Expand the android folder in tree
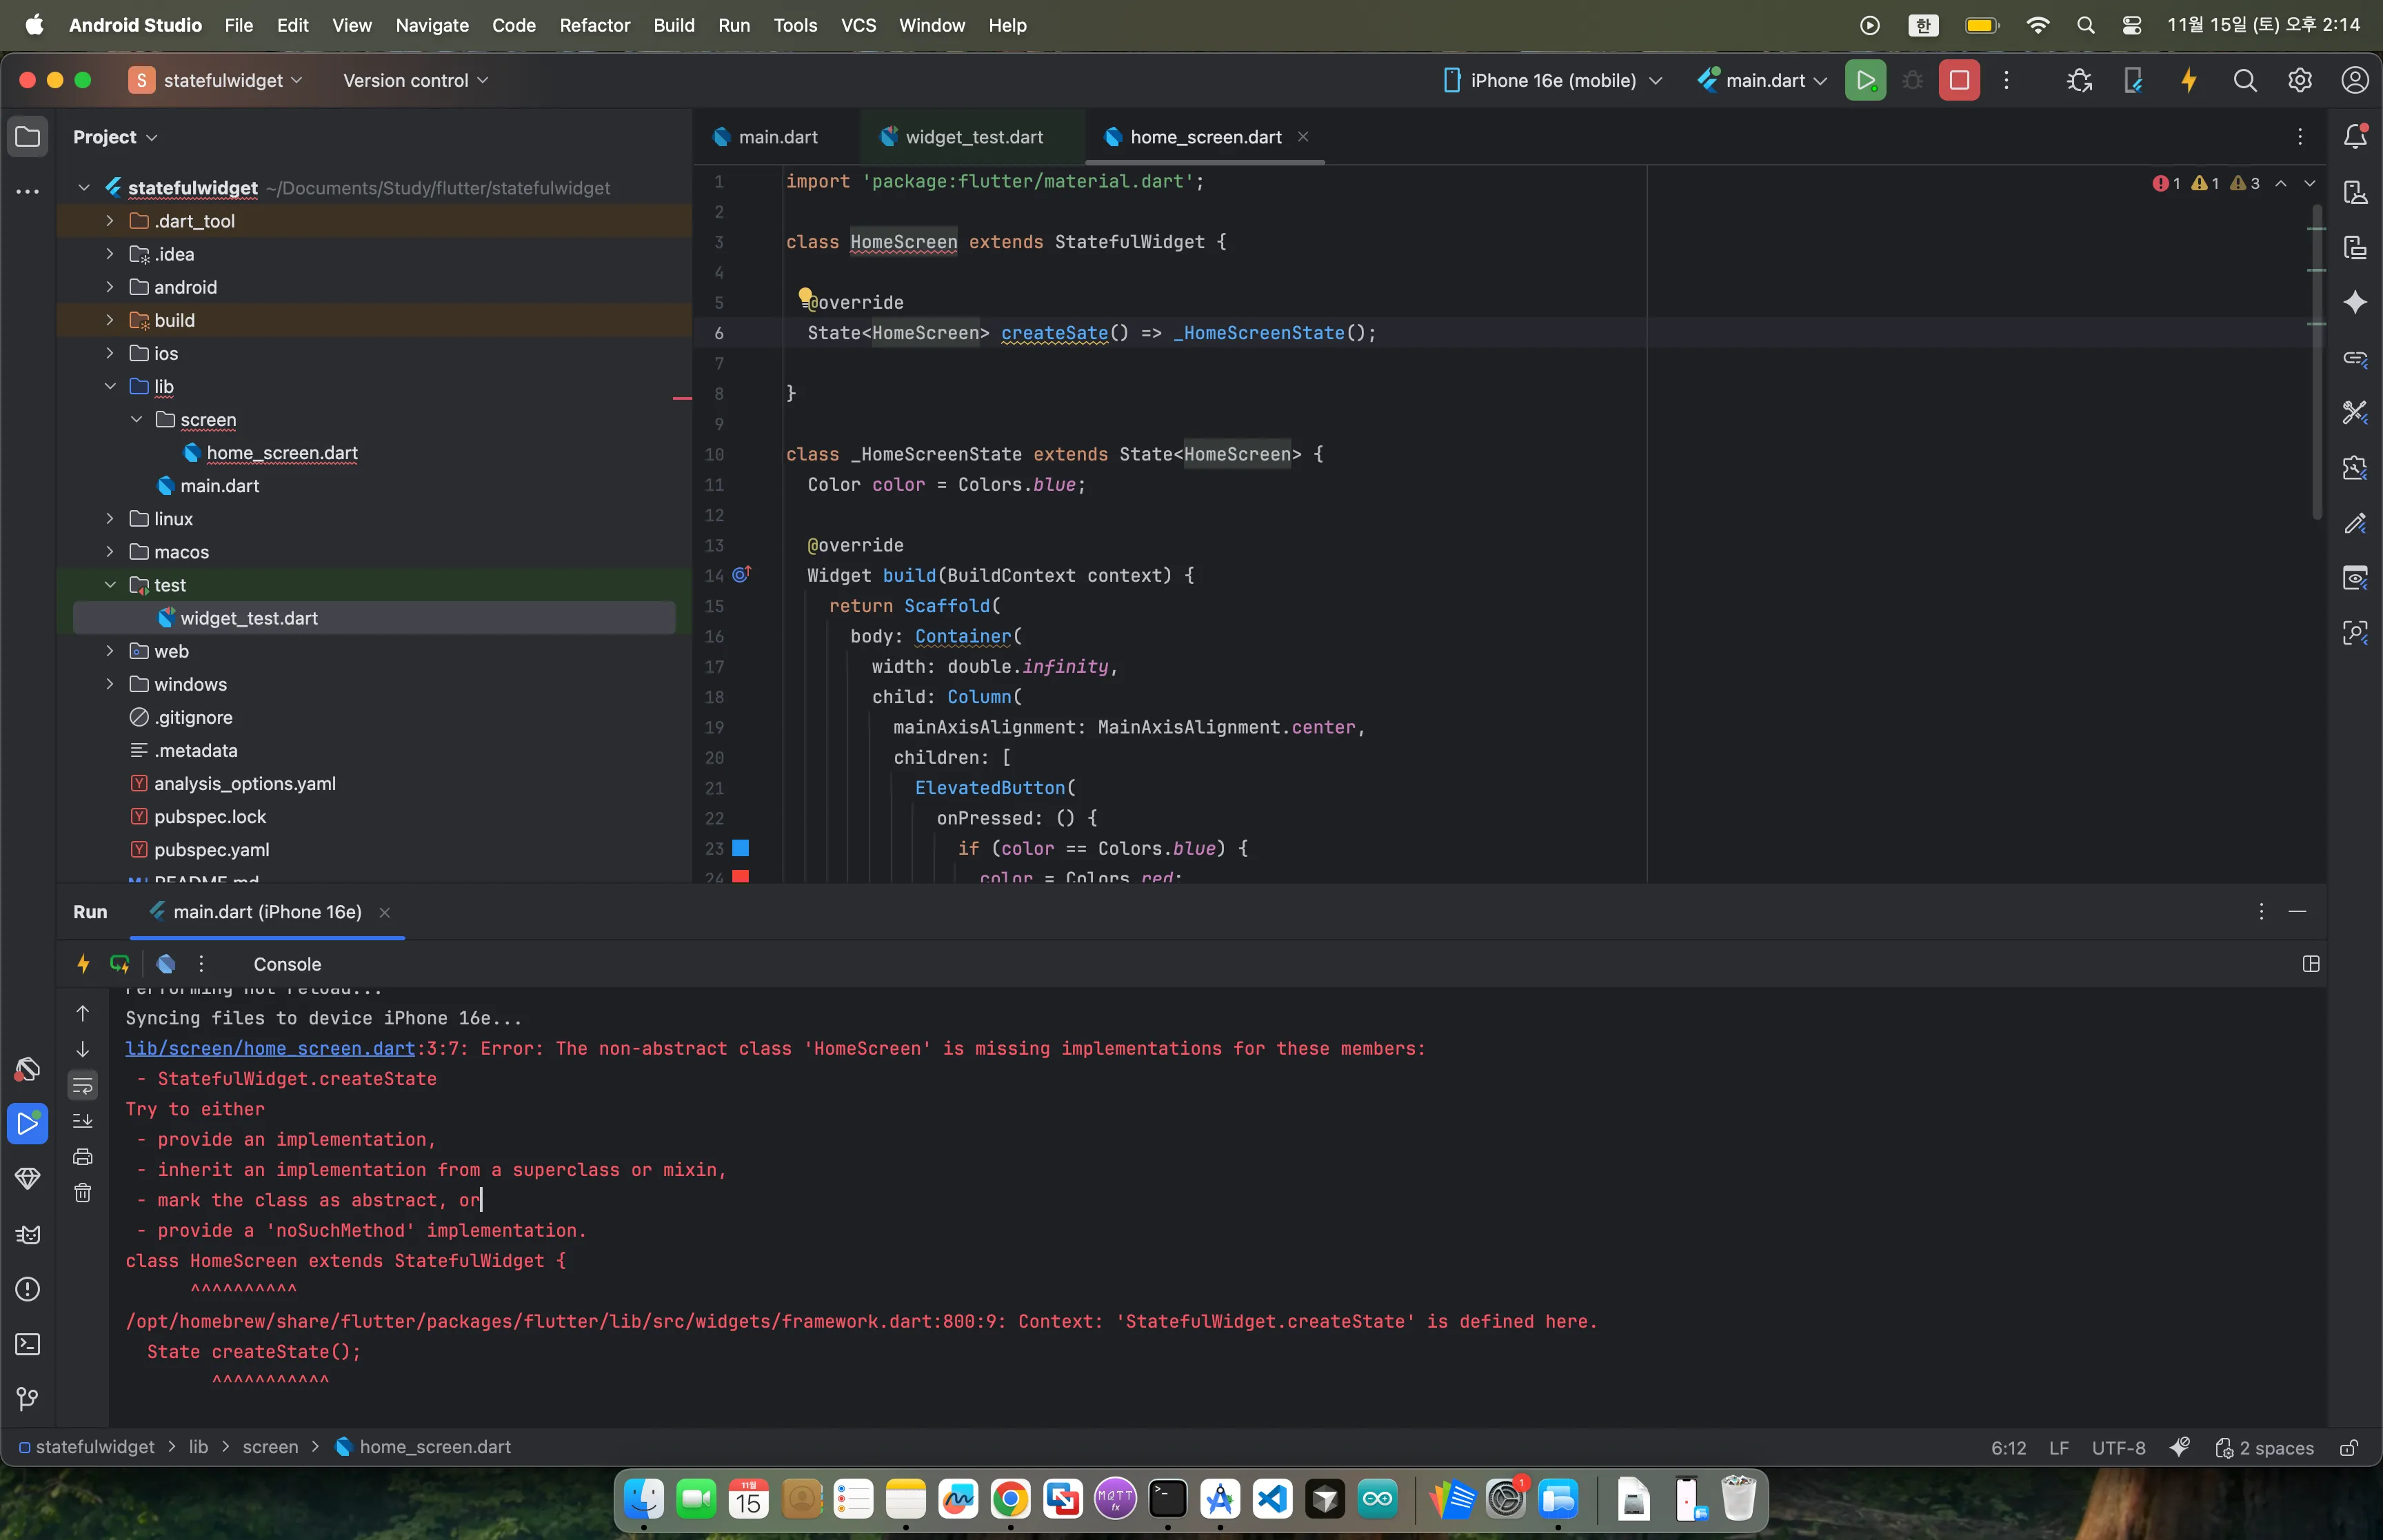Viewport: 2383px width, 1540px height. pos(110,287)
